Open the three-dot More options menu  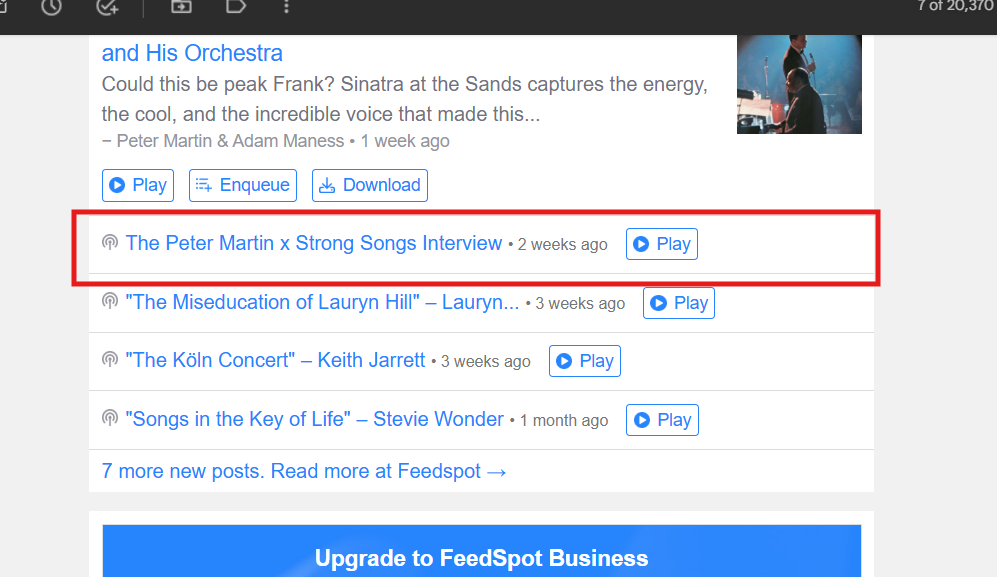tap(287, 6)
